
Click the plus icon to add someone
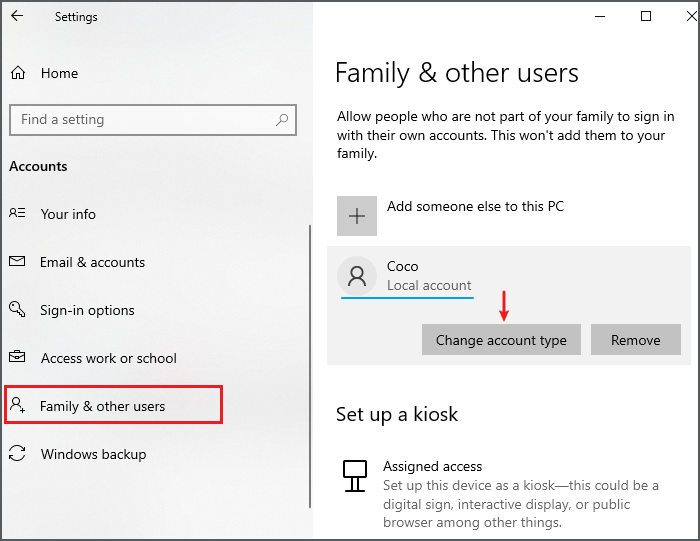pos(357,216)
